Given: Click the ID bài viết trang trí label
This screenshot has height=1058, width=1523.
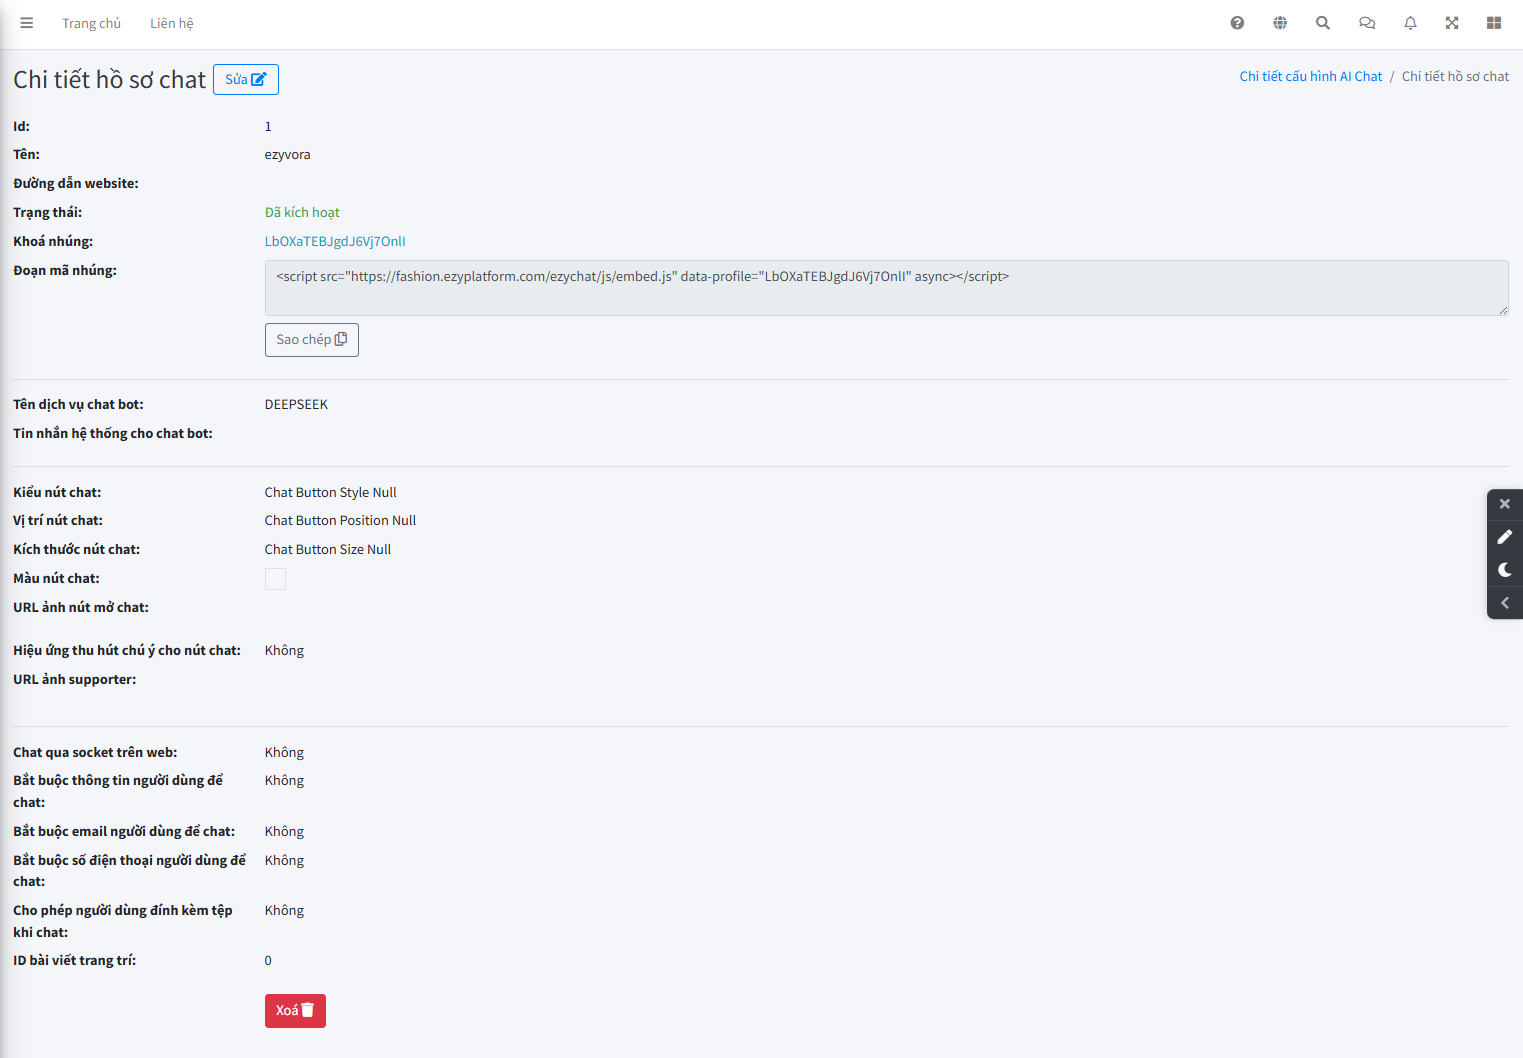Looking at the screenshot, I should tap(75, 960).
